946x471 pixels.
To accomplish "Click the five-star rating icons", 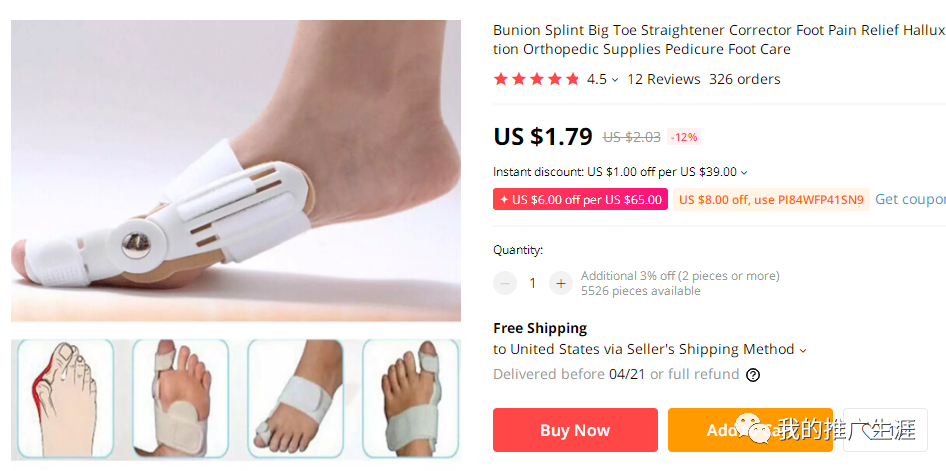I will tap(537, 79).
